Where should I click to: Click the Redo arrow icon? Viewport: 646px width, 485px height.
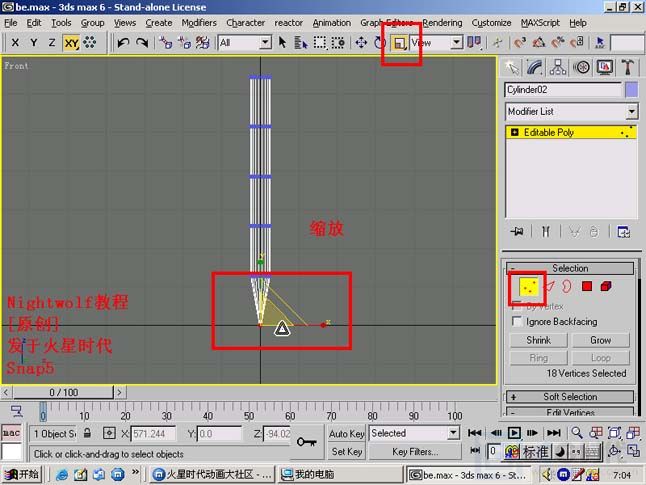(x=142, y=42)
